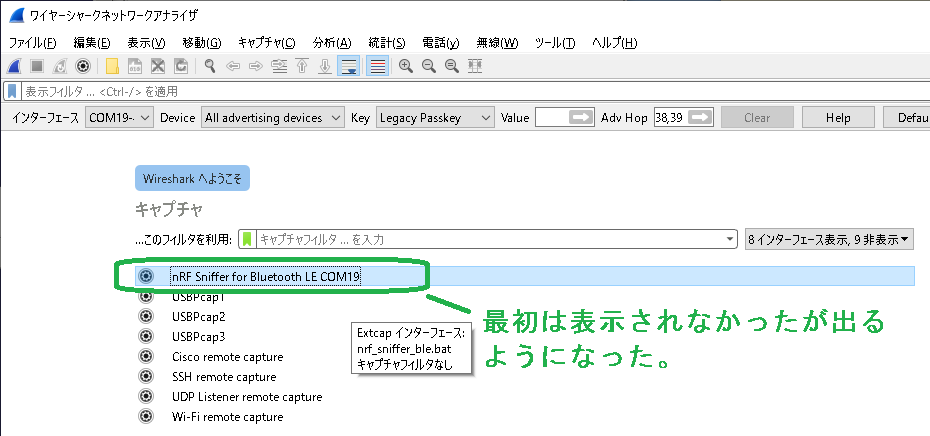Image resolution: width=930 pixels, height=436 pixels.
Task: Click the stop capture square icon
Action: [x=37, y=66]
